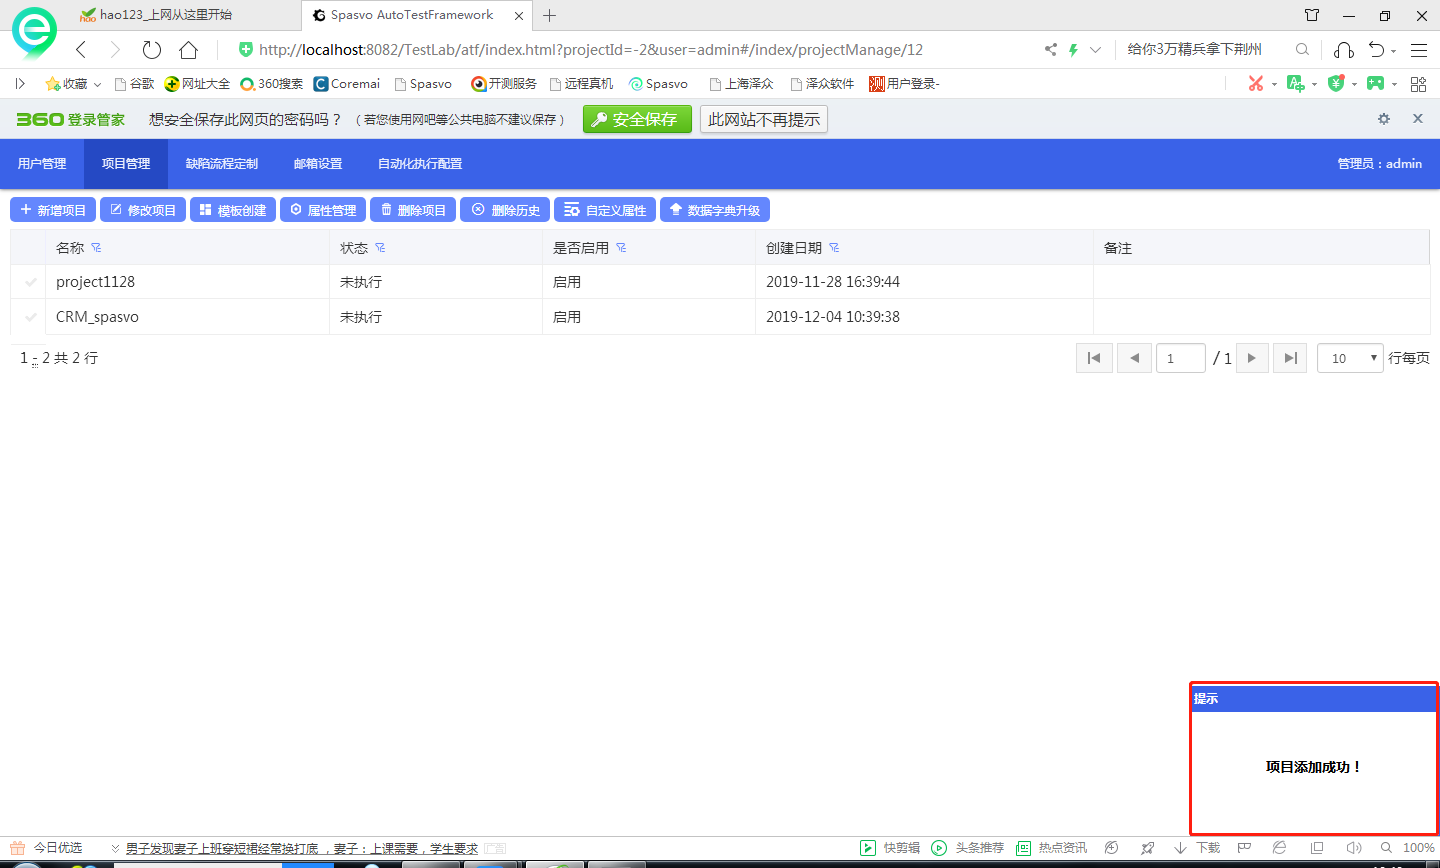This screenshot has height=868, width=1440.
Task: Expand the rows-per-page dropdown showing 10
Action: click(x=1350, y=358)
